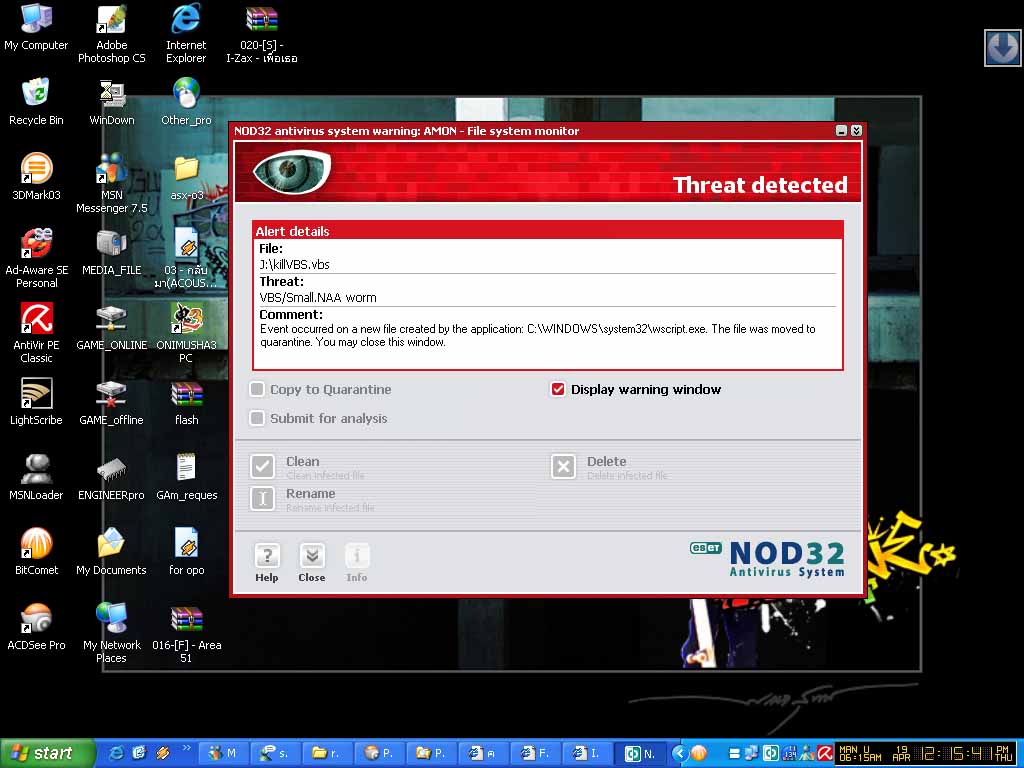
Task: Switch to the 'I.' Internet Explorer taskbar button
Action: [588, 753]
